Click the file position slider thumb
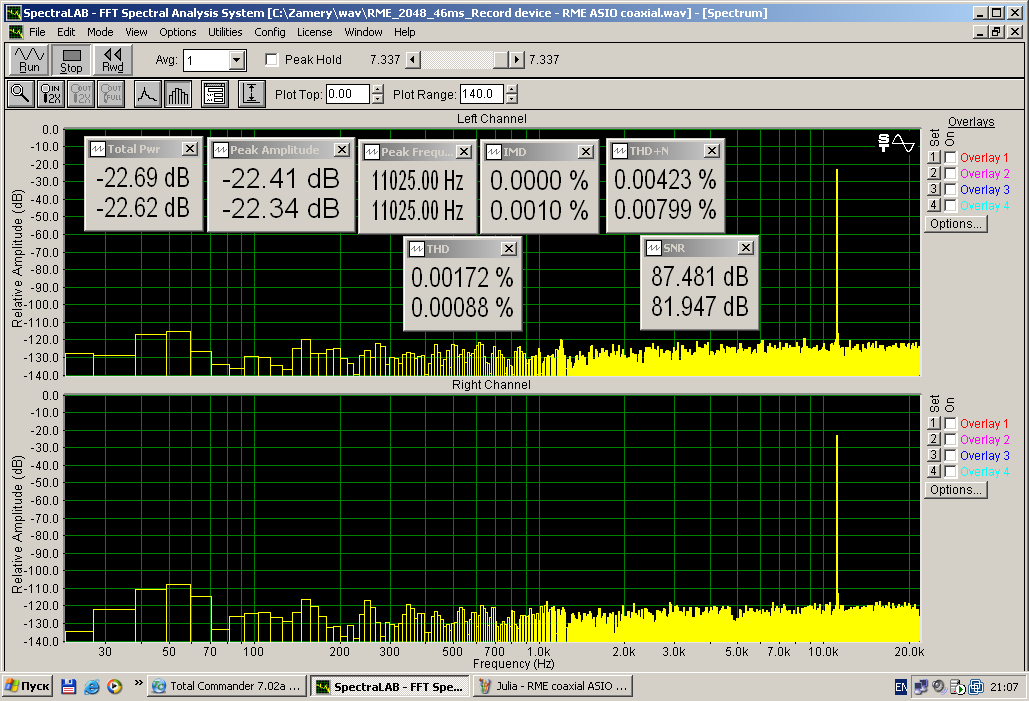This screenshot has height=701, width=1029. [501, 60]
